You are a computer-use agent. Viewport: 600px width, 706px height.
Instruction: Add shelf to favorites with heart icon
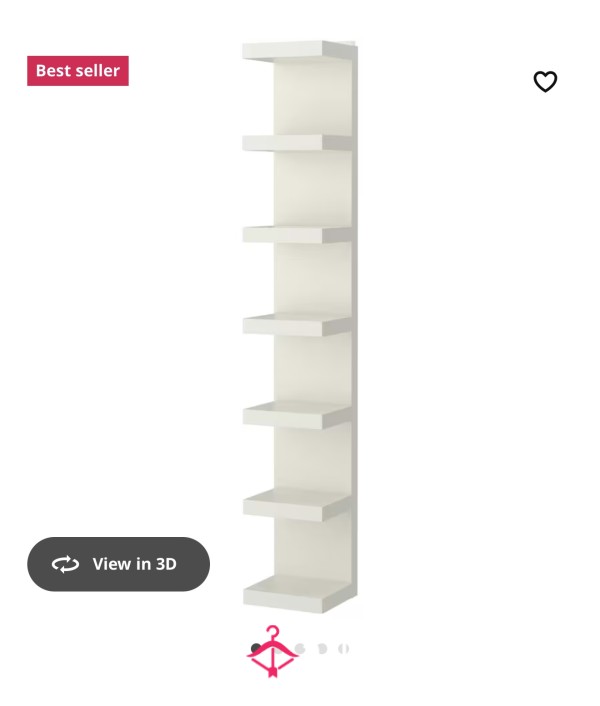click(x=545, y=81)
